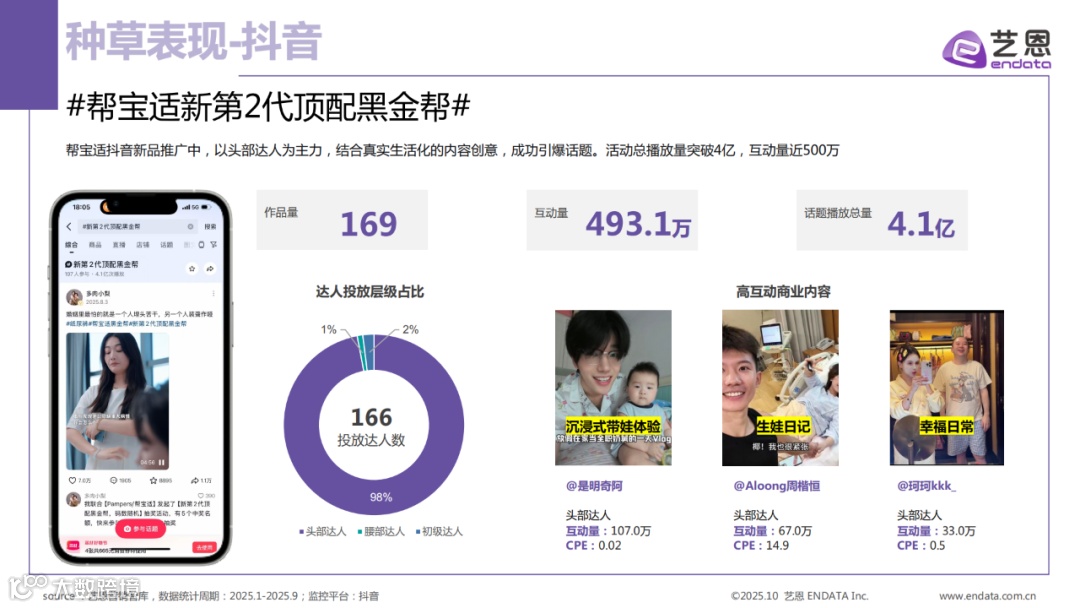Screen dimensions: 1080x608
Task: Click the www.endata.com.cn footer link
Action: click(987, 596)
